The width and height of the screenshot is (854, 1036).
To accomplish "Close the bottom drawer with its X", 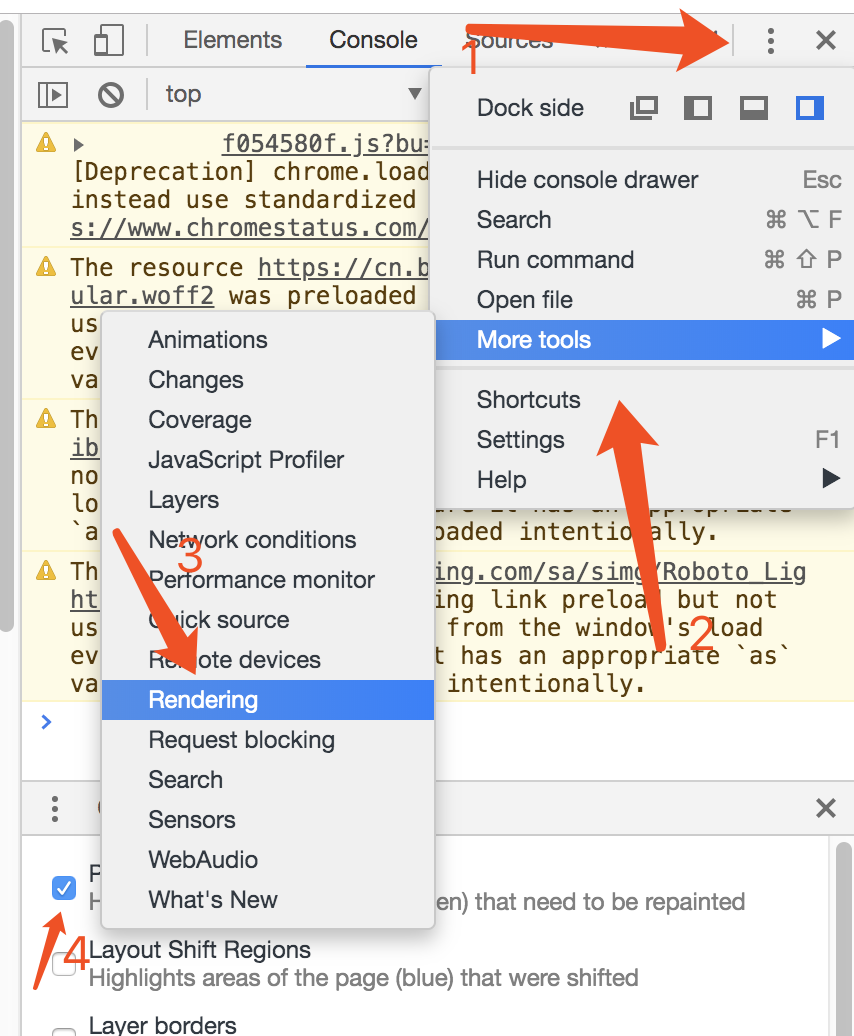I will tap(826, 808).
